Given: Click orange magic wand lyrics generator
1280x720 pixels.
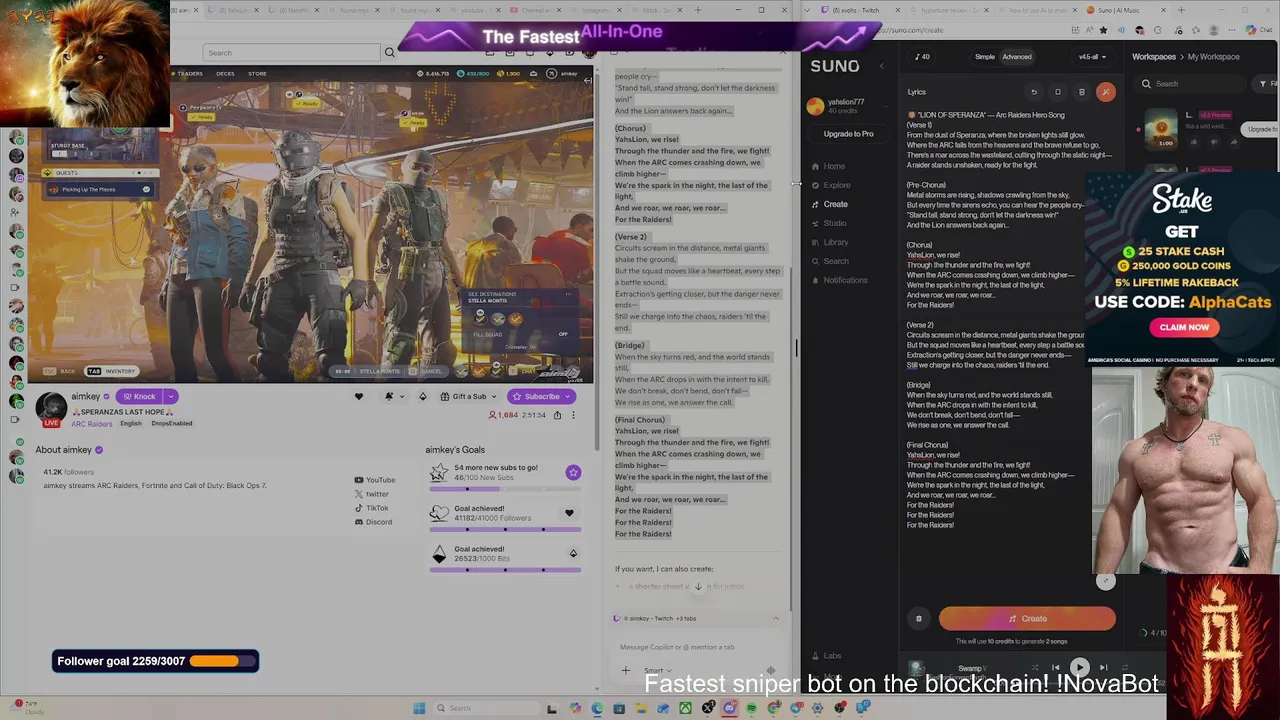Looking at the screenshot, I should tap(1105, 92).
